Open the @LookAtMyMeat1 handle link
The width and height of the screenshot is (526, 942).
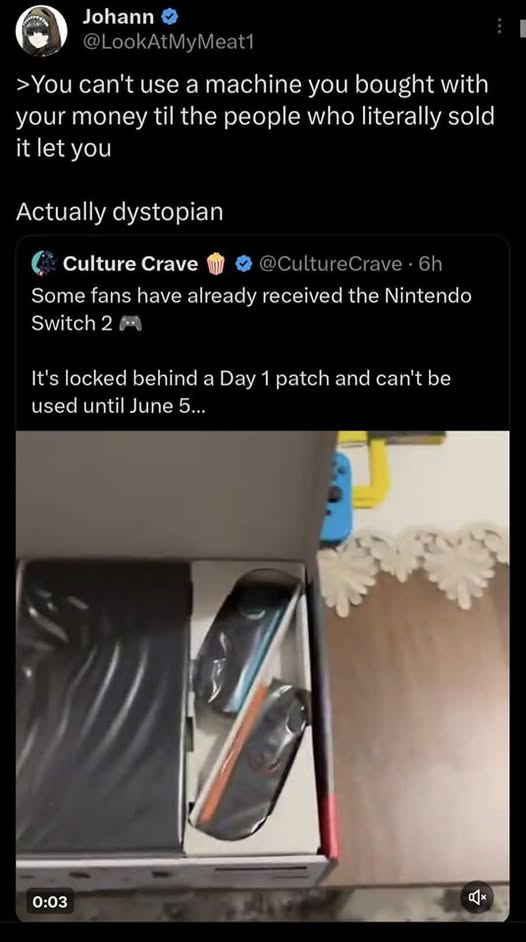169,43
